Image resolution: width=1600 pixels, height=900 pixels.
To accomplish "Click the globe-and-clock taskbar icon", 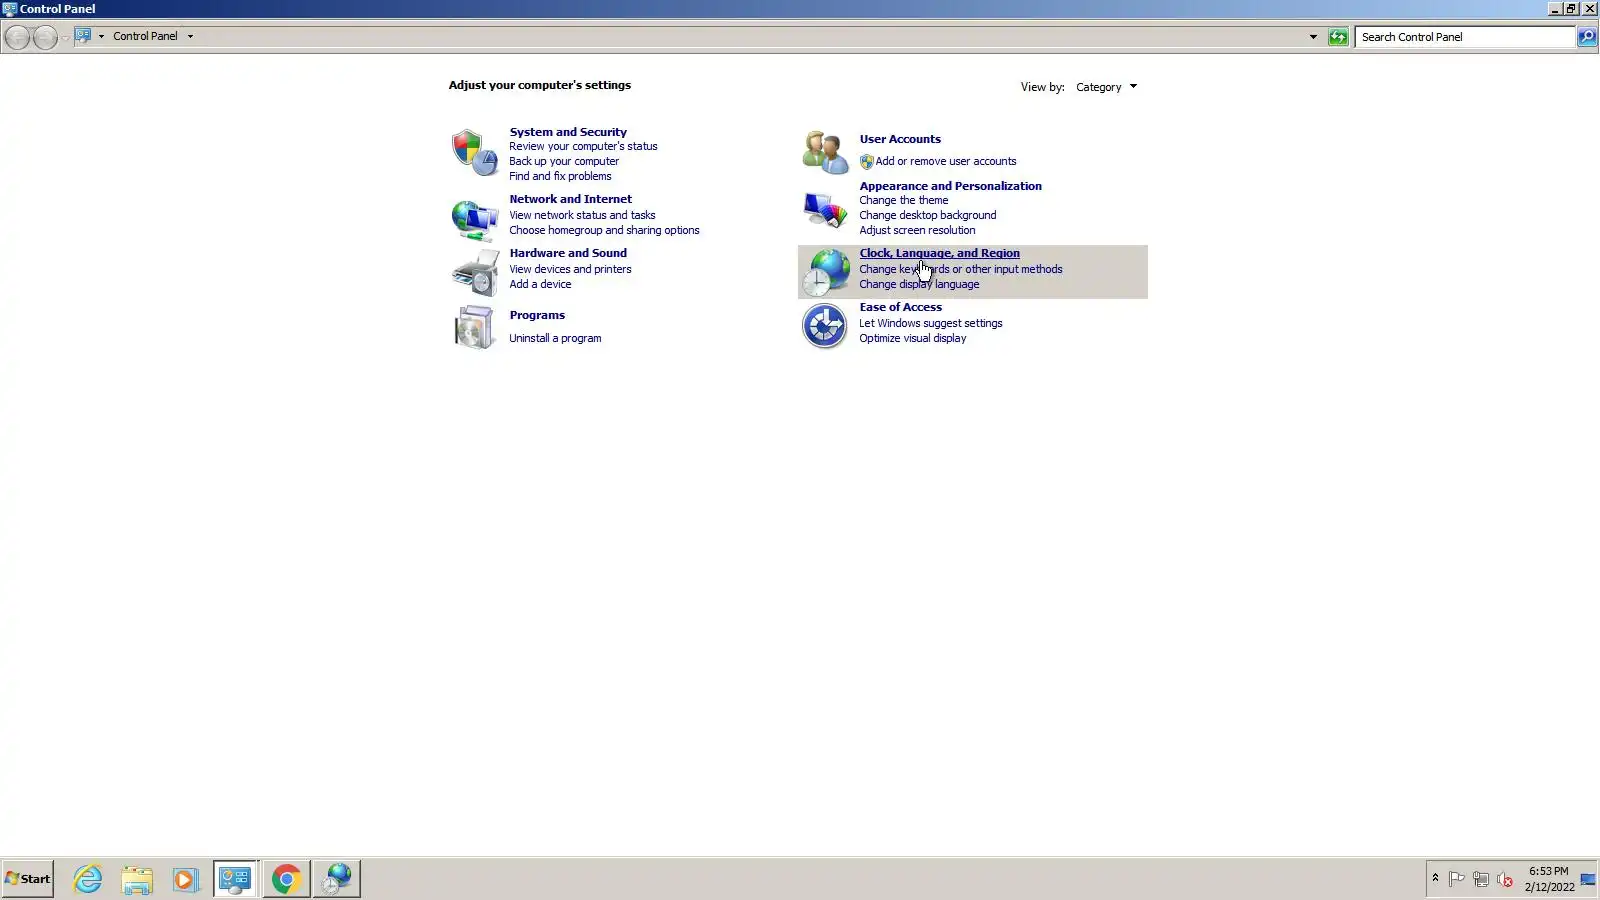I will (337, 879).
